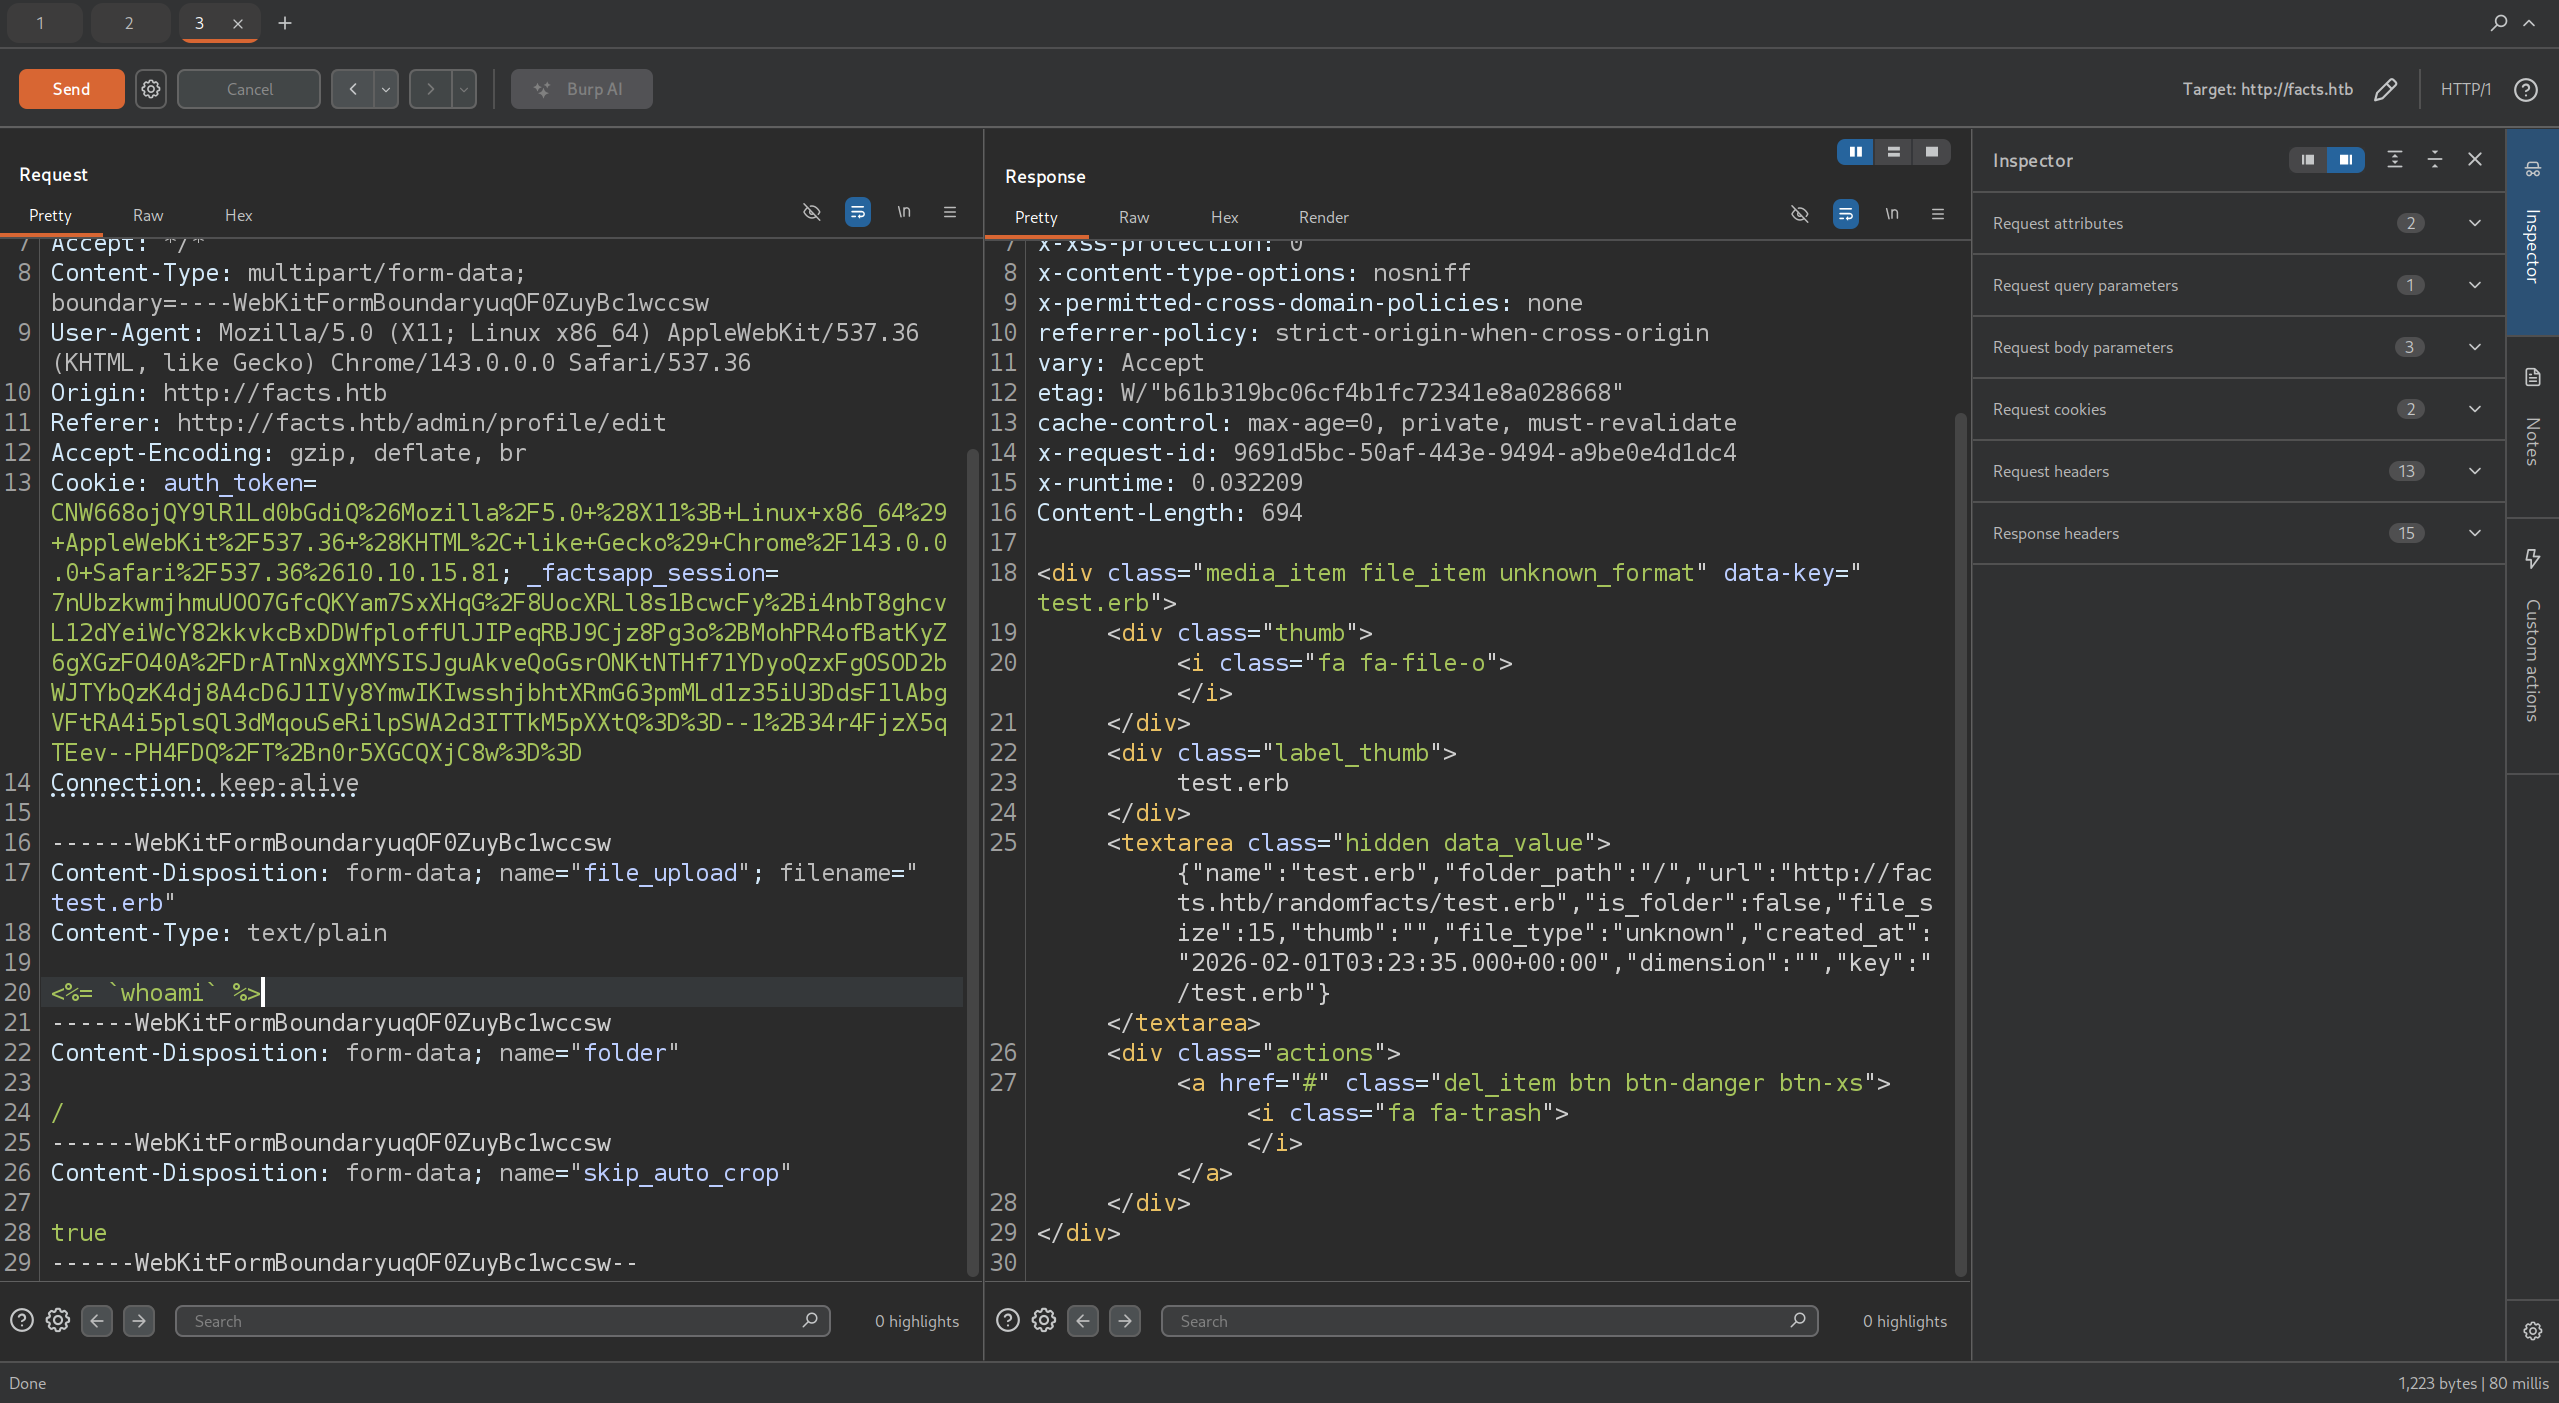This screenshot has height=1403, width=2559.
Task: Switch to the Render response tab
Action: (x=1323, y=217)
